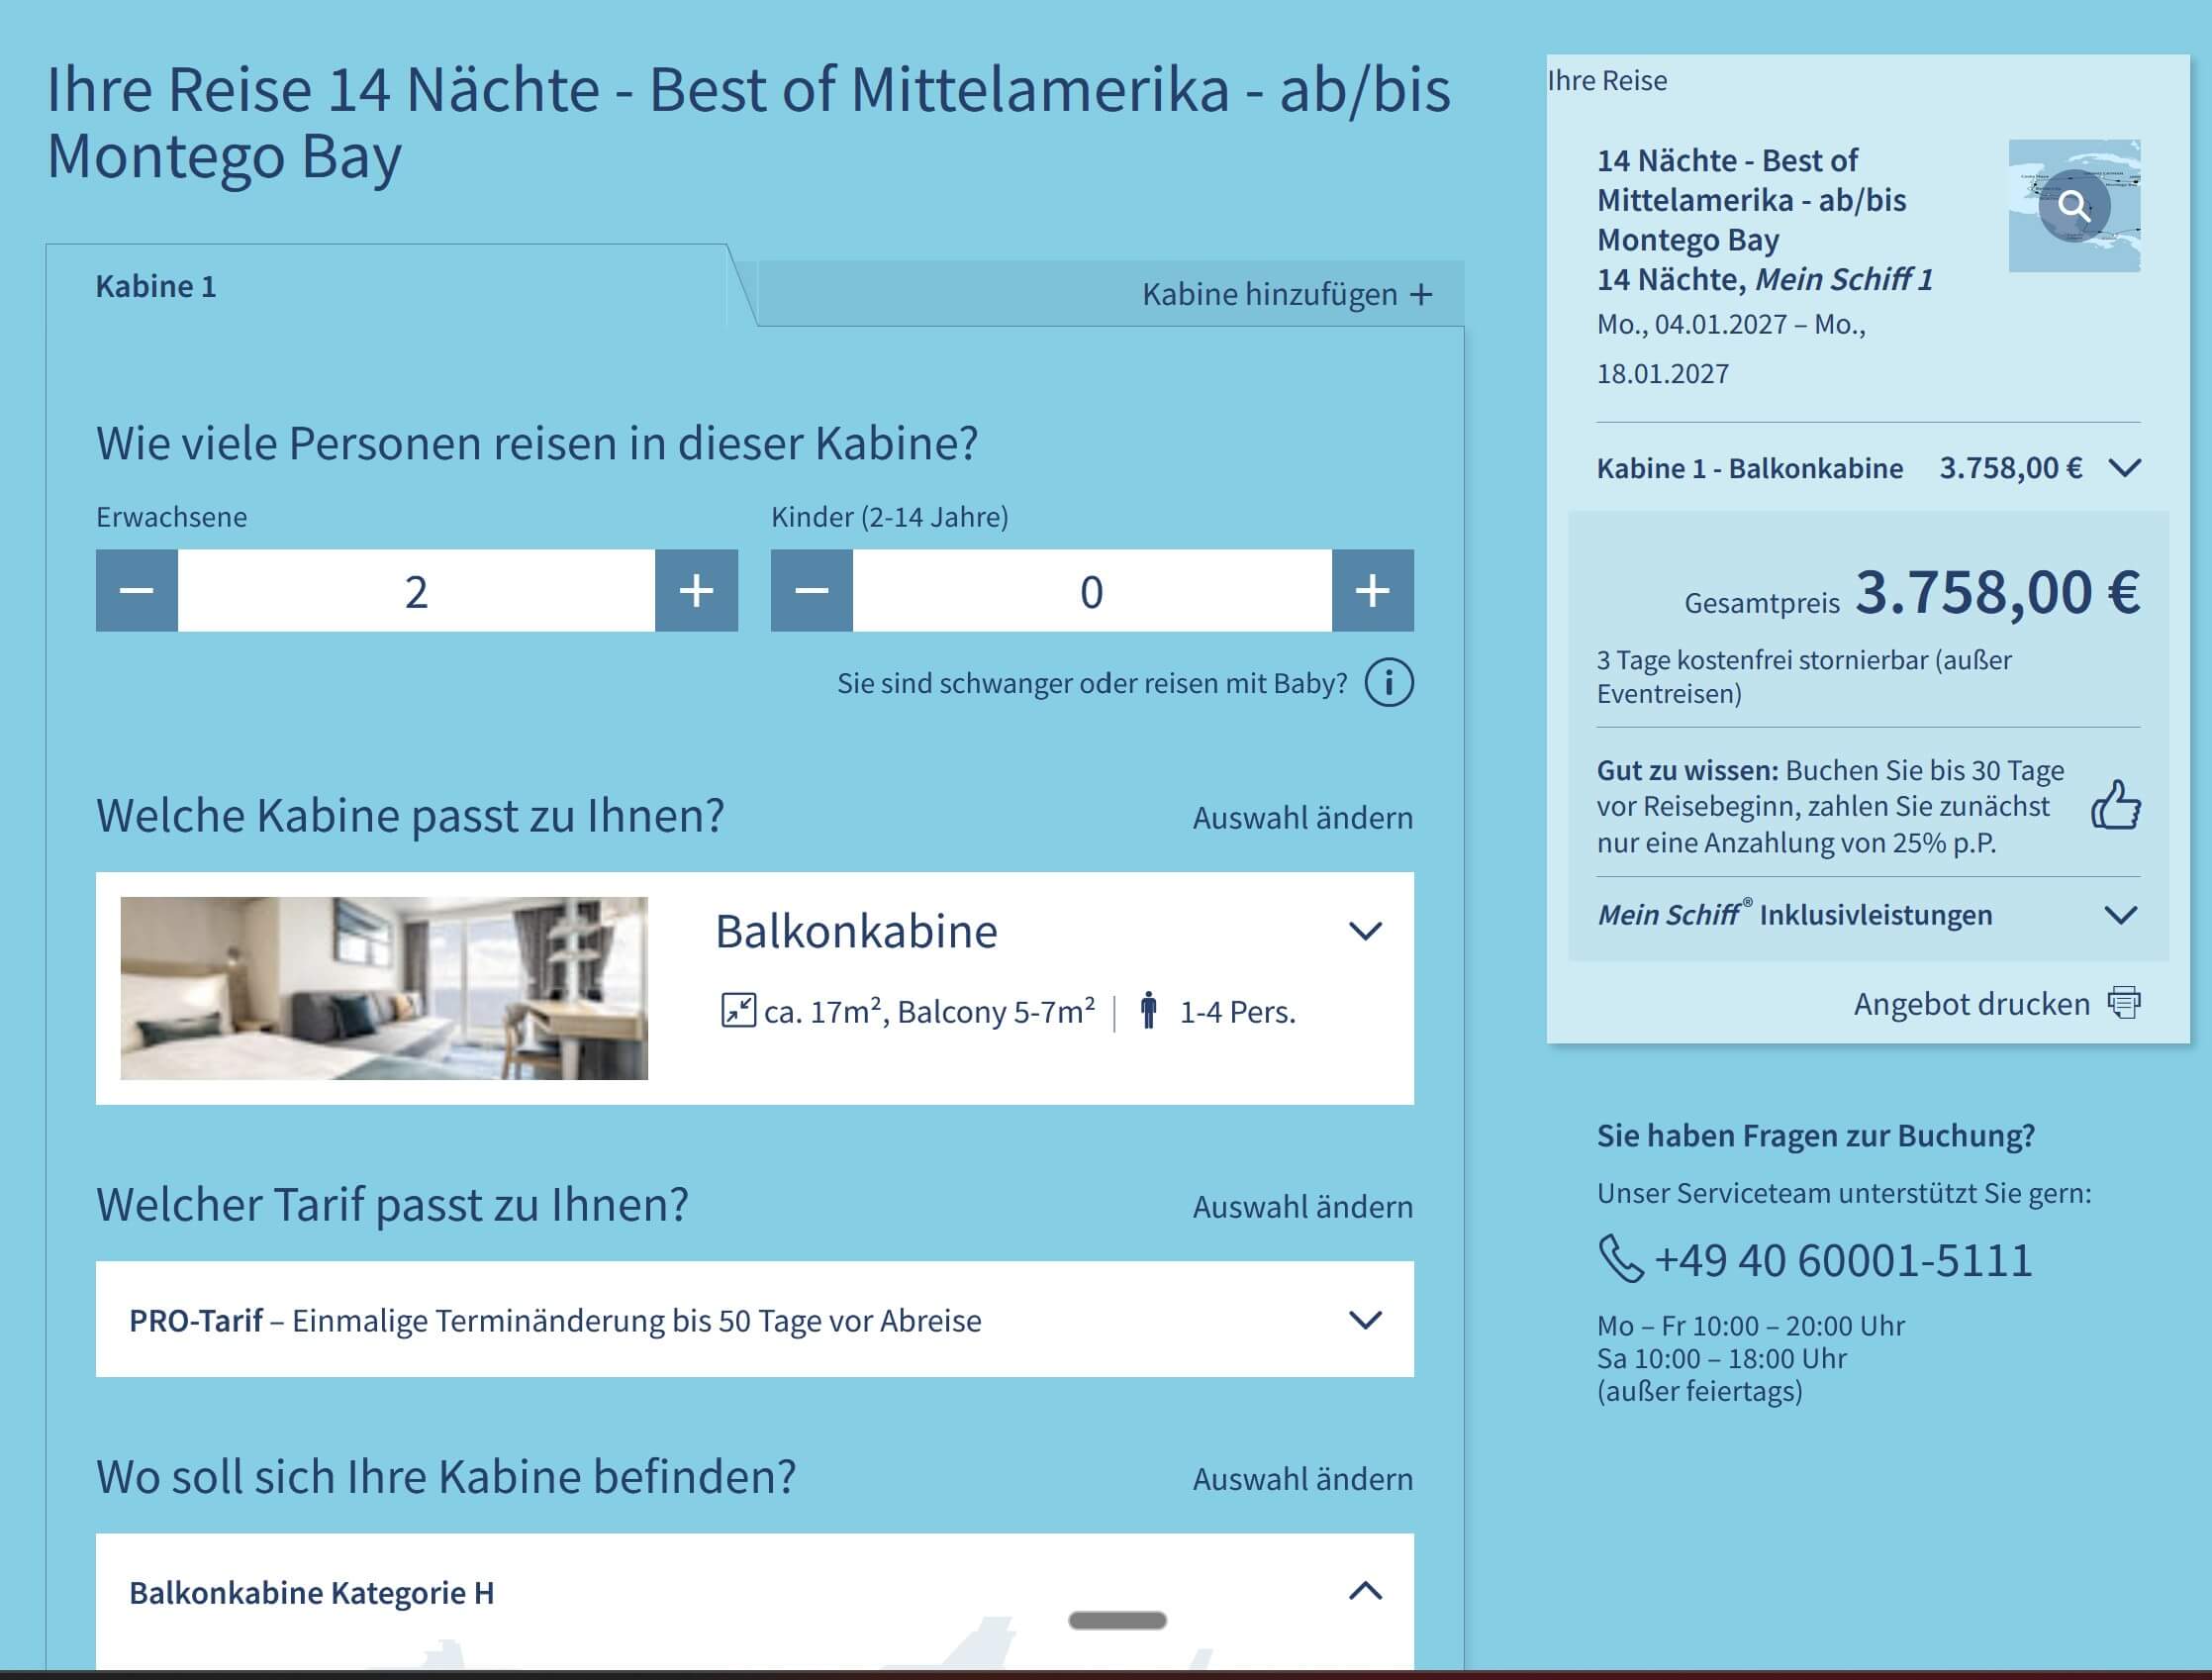Screen dimensions: 2212x1680
Task: Click the room size icon before 17m²
Action: point(738,1010)
